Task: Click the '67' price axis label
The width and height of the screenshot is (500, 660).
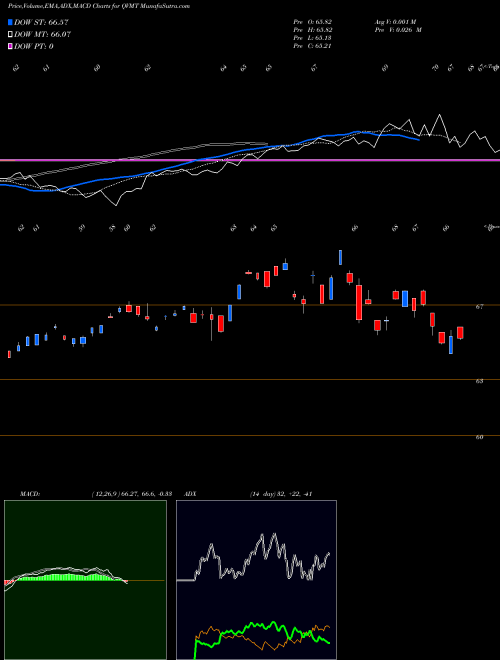Action: (479, 307)
